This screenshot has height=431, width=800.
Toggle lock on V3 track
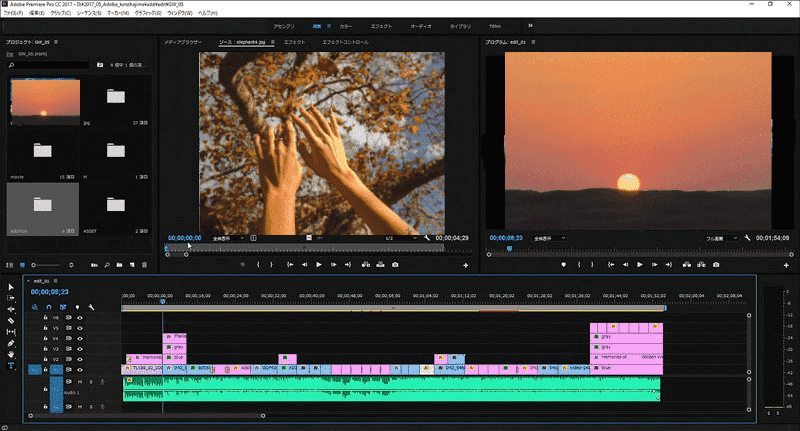pyautogui.click(x=45, y=349)
